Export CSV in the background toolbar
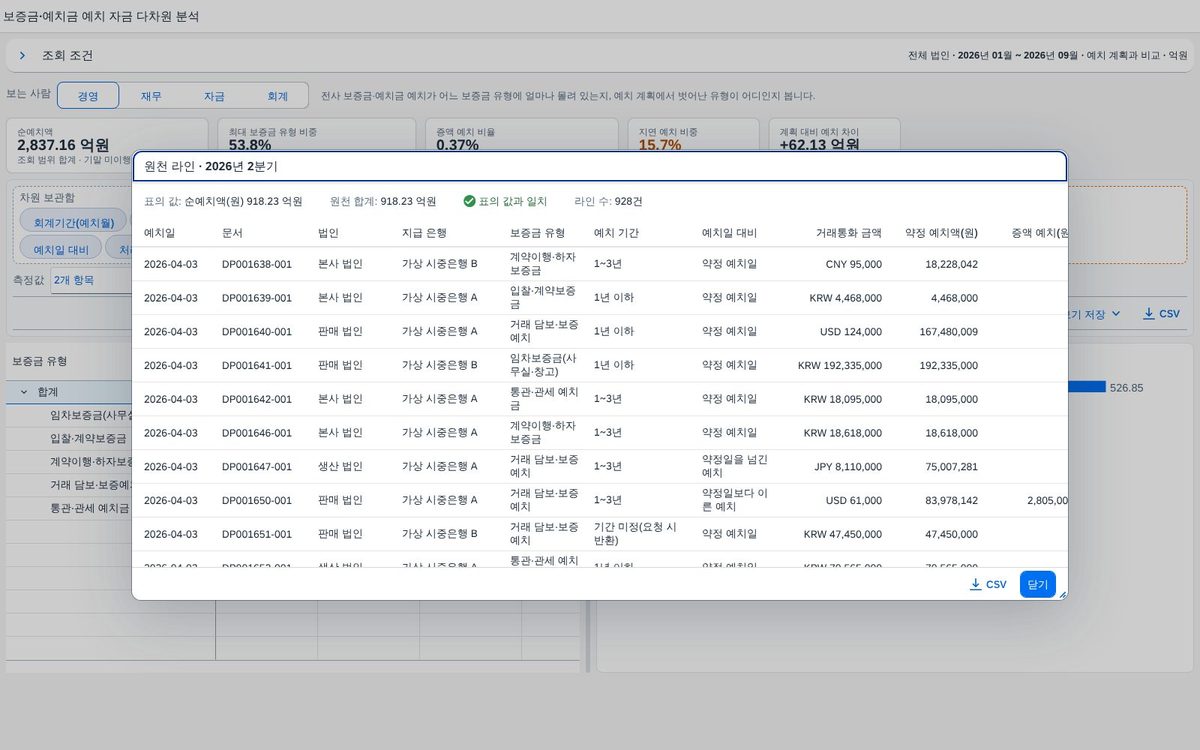1200x750 pixels. 1161,314
